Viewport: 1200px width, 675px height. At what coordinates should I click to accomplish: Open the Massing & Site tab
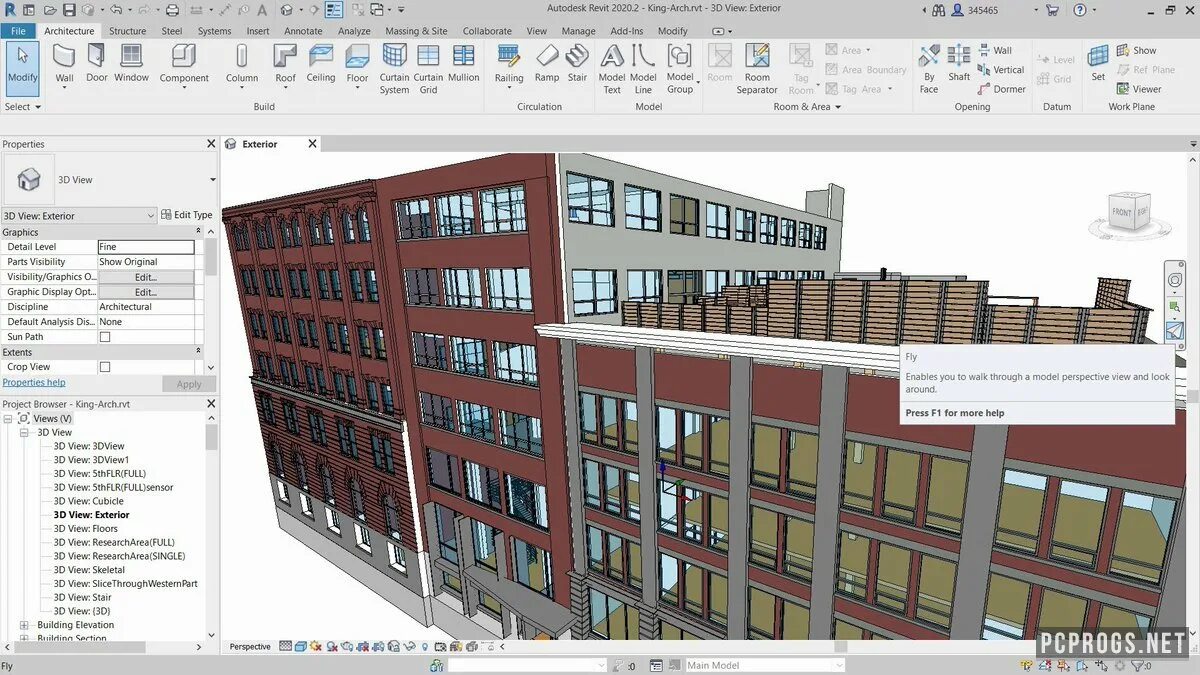click(416, 31)
